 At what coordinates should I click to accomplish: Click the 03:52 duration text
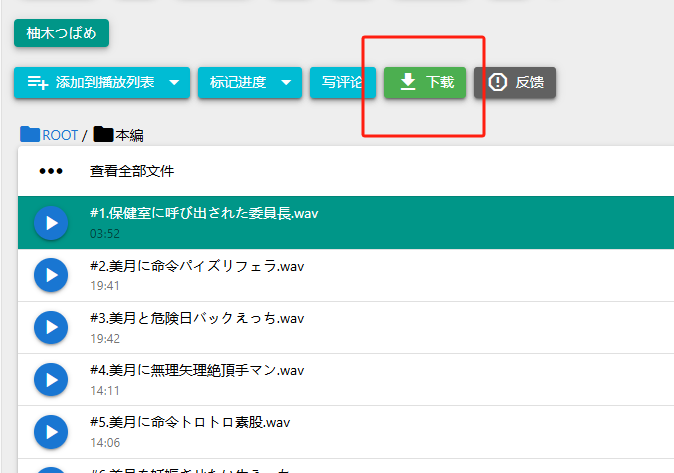[x=105, y=234]
